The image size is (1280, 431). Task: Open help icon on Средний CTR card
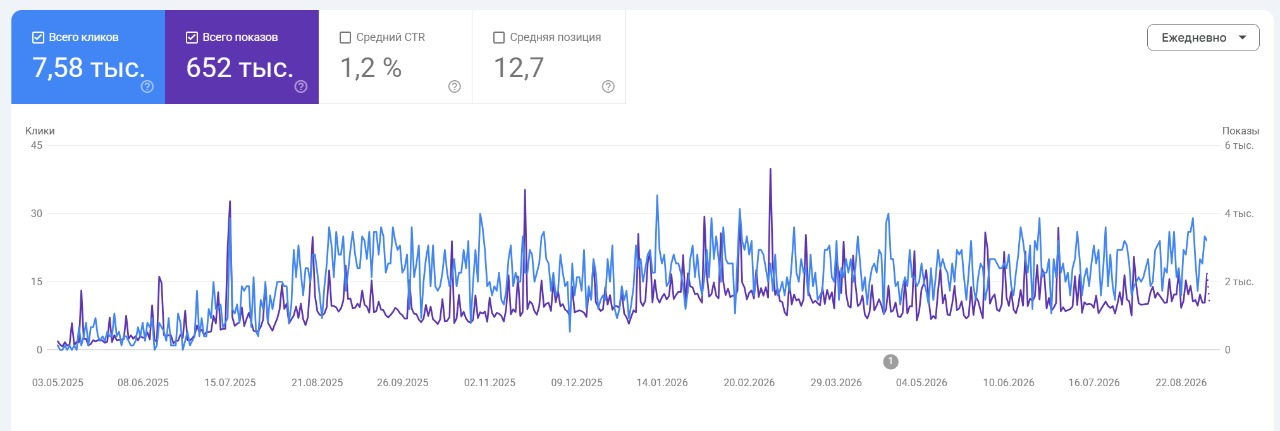click(x=454, y=87)
